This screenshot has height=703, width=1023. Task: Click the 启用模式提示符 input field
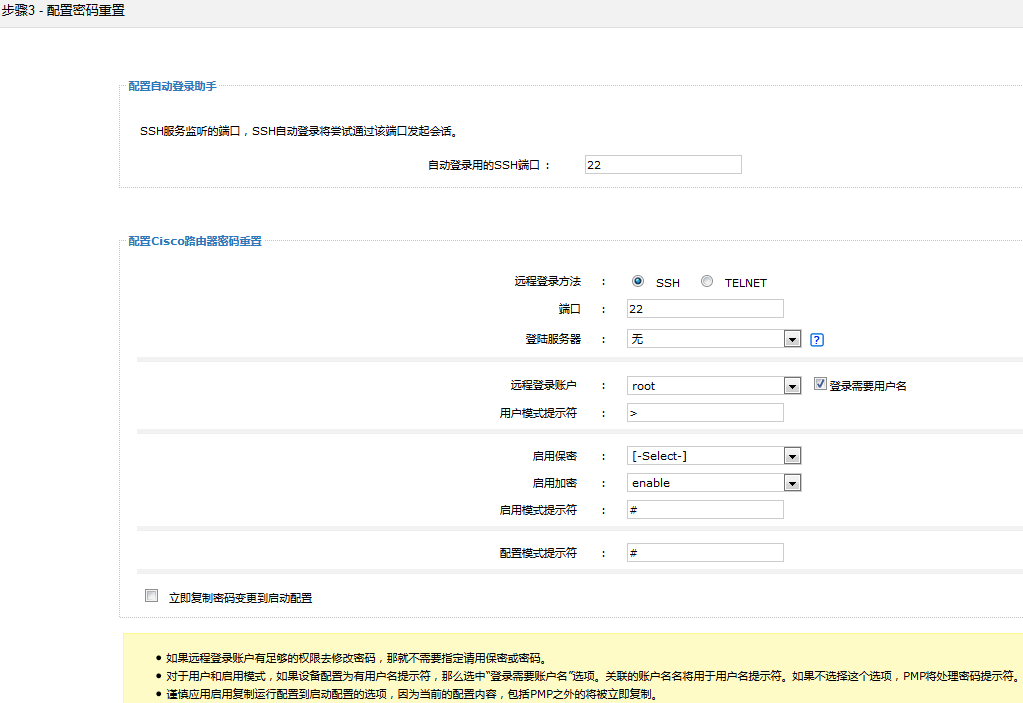(705, 510)
